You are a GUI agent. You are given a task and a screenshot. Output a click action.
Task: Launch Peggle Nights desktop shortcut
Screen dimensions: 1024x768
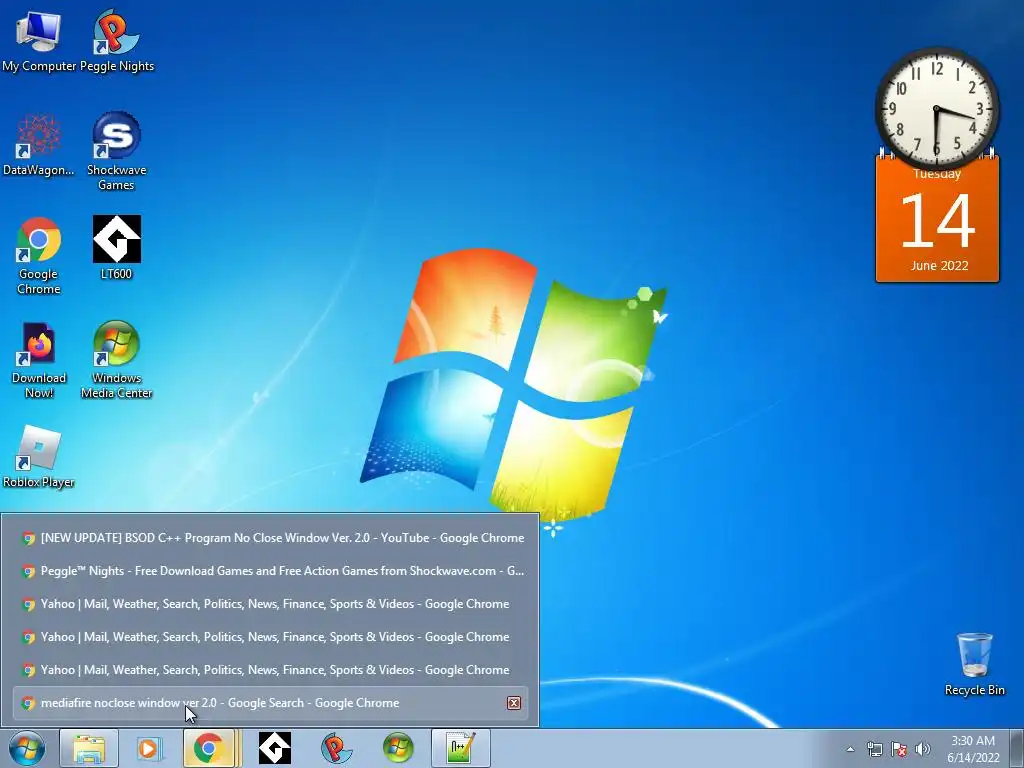point(116,40)
